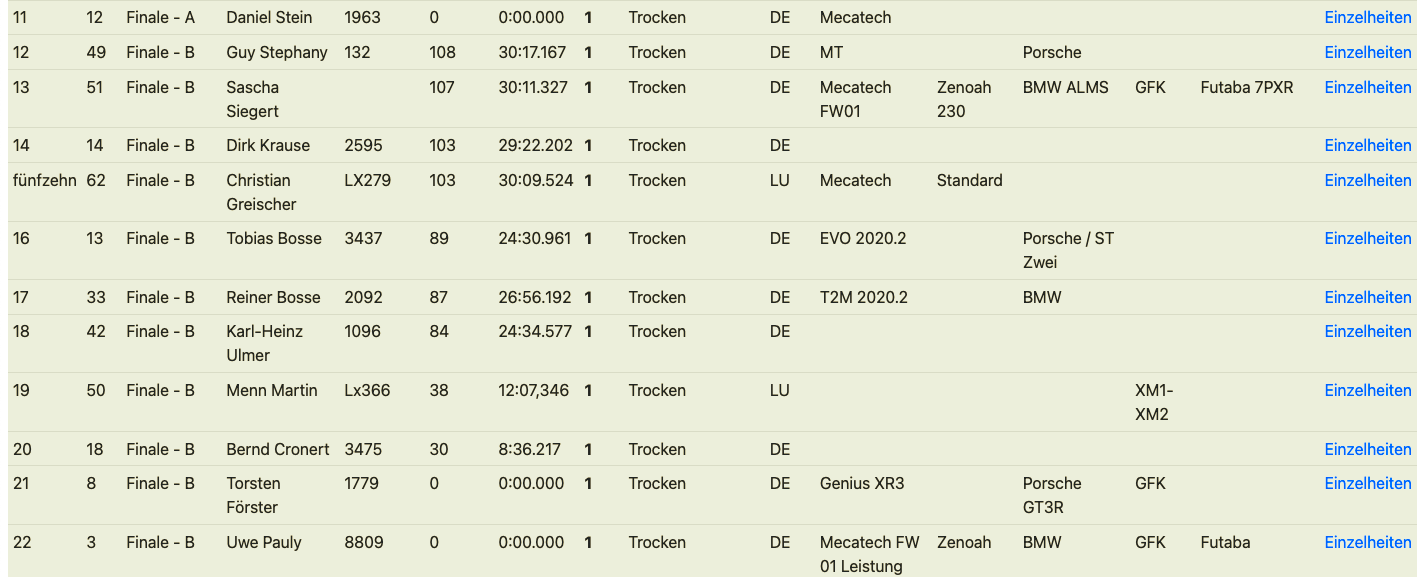This screenshot has height=577, width=1424.
Task: Open Christian Greischer's Einzelheiten link
Action: pyautogui.click(x=1367, y=180)
